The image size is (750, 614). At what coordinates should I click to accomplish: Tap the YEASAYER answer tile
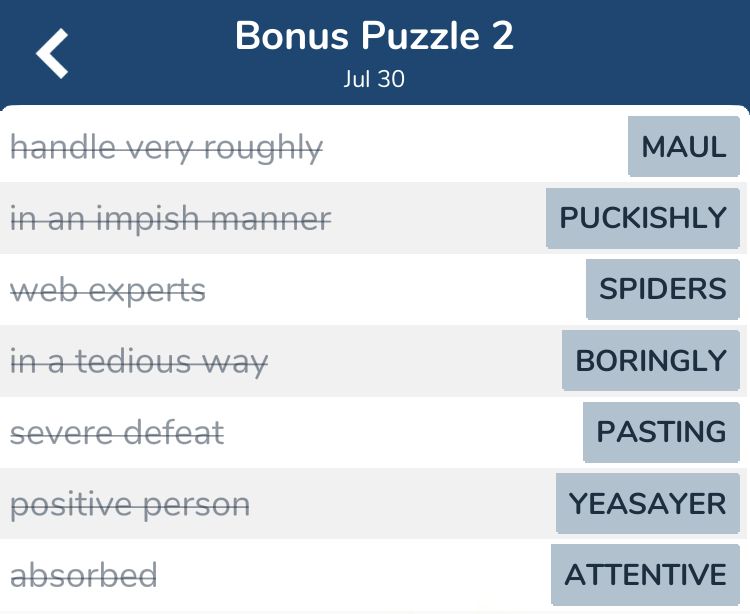[x=648, y=503]
